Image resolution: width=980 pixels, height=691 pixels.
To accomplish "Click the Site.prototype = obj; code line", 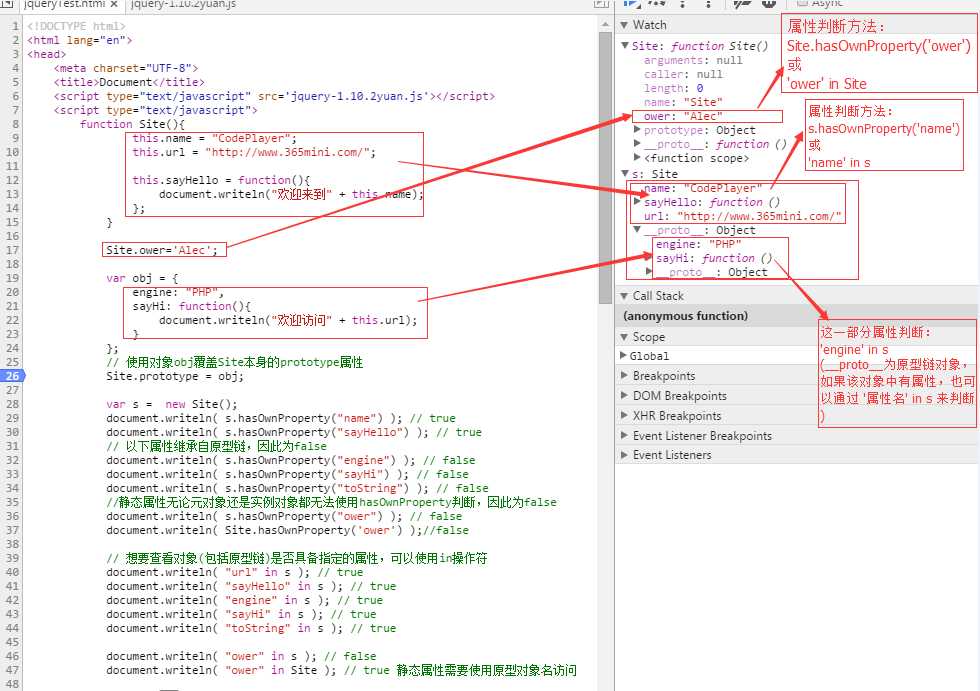I will click(x=175, y=376).
